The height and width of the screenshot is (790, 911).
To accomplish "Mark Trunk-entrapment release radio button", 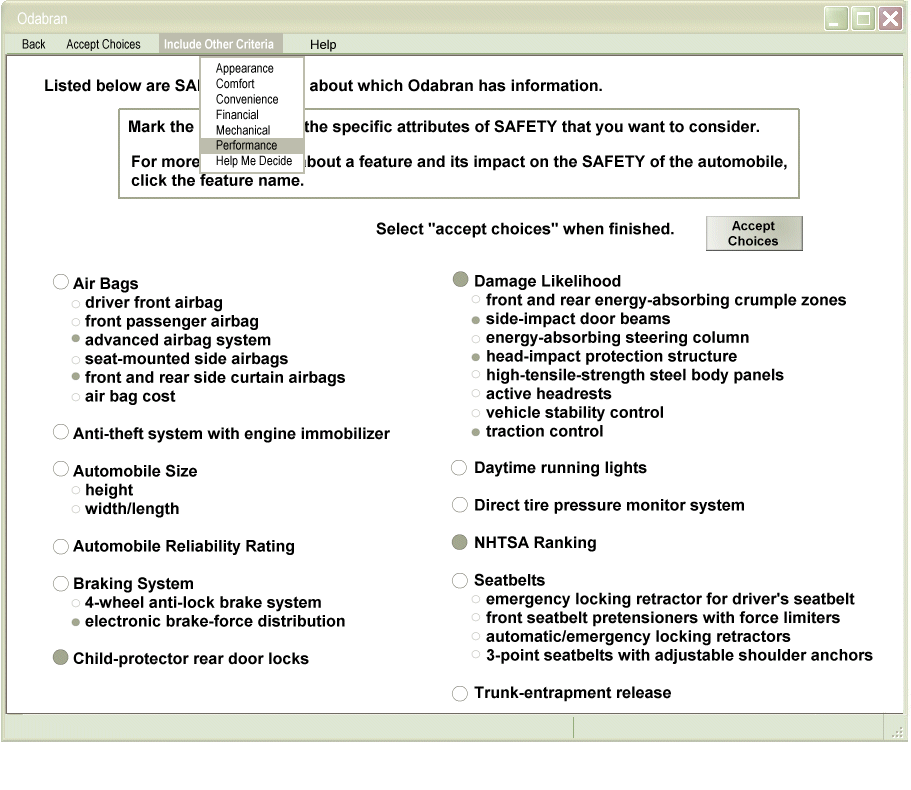I will 460,694.
